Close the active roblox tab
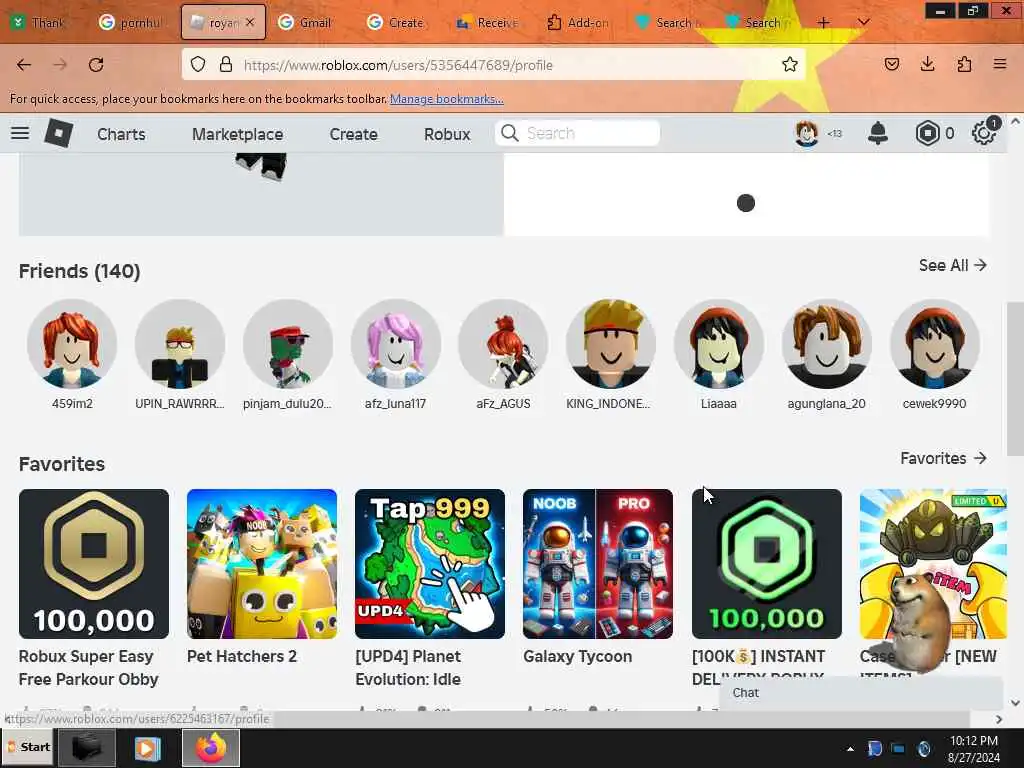The width and height of the screenshot is (1024, 768). coord(250,22)
